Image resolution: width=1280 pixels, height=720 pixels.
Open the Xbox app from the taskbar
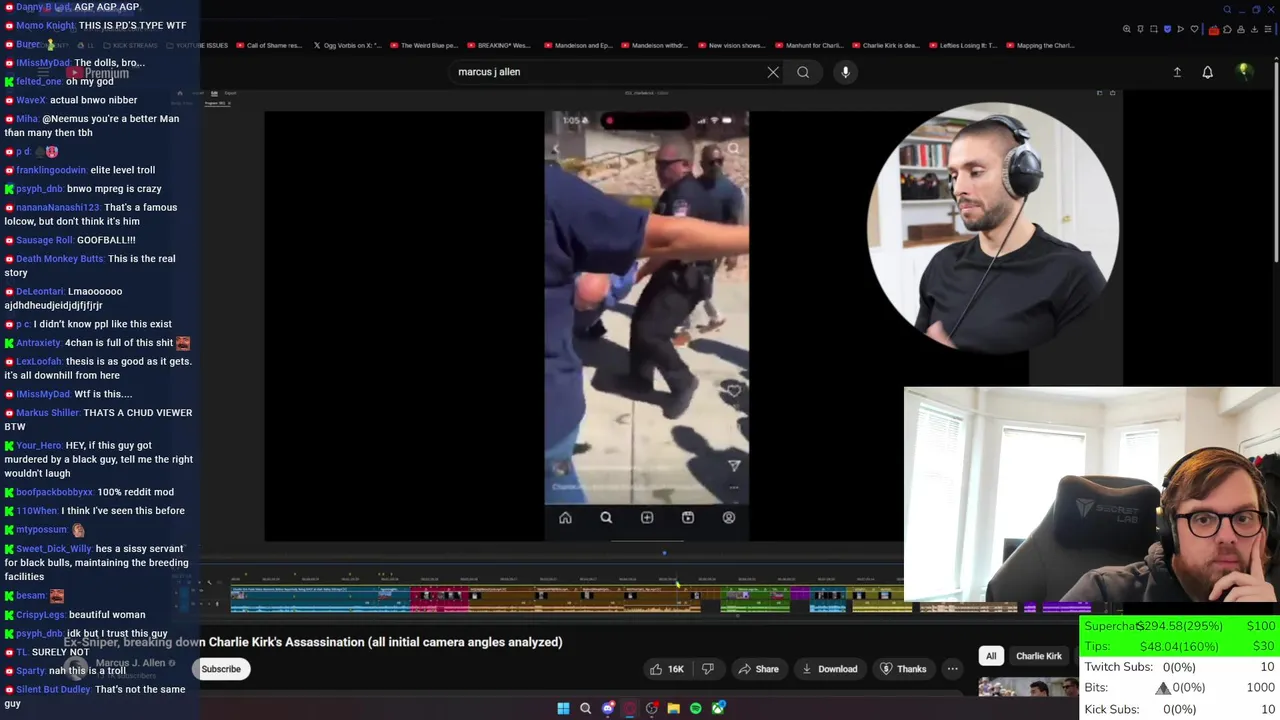(718, 708)
